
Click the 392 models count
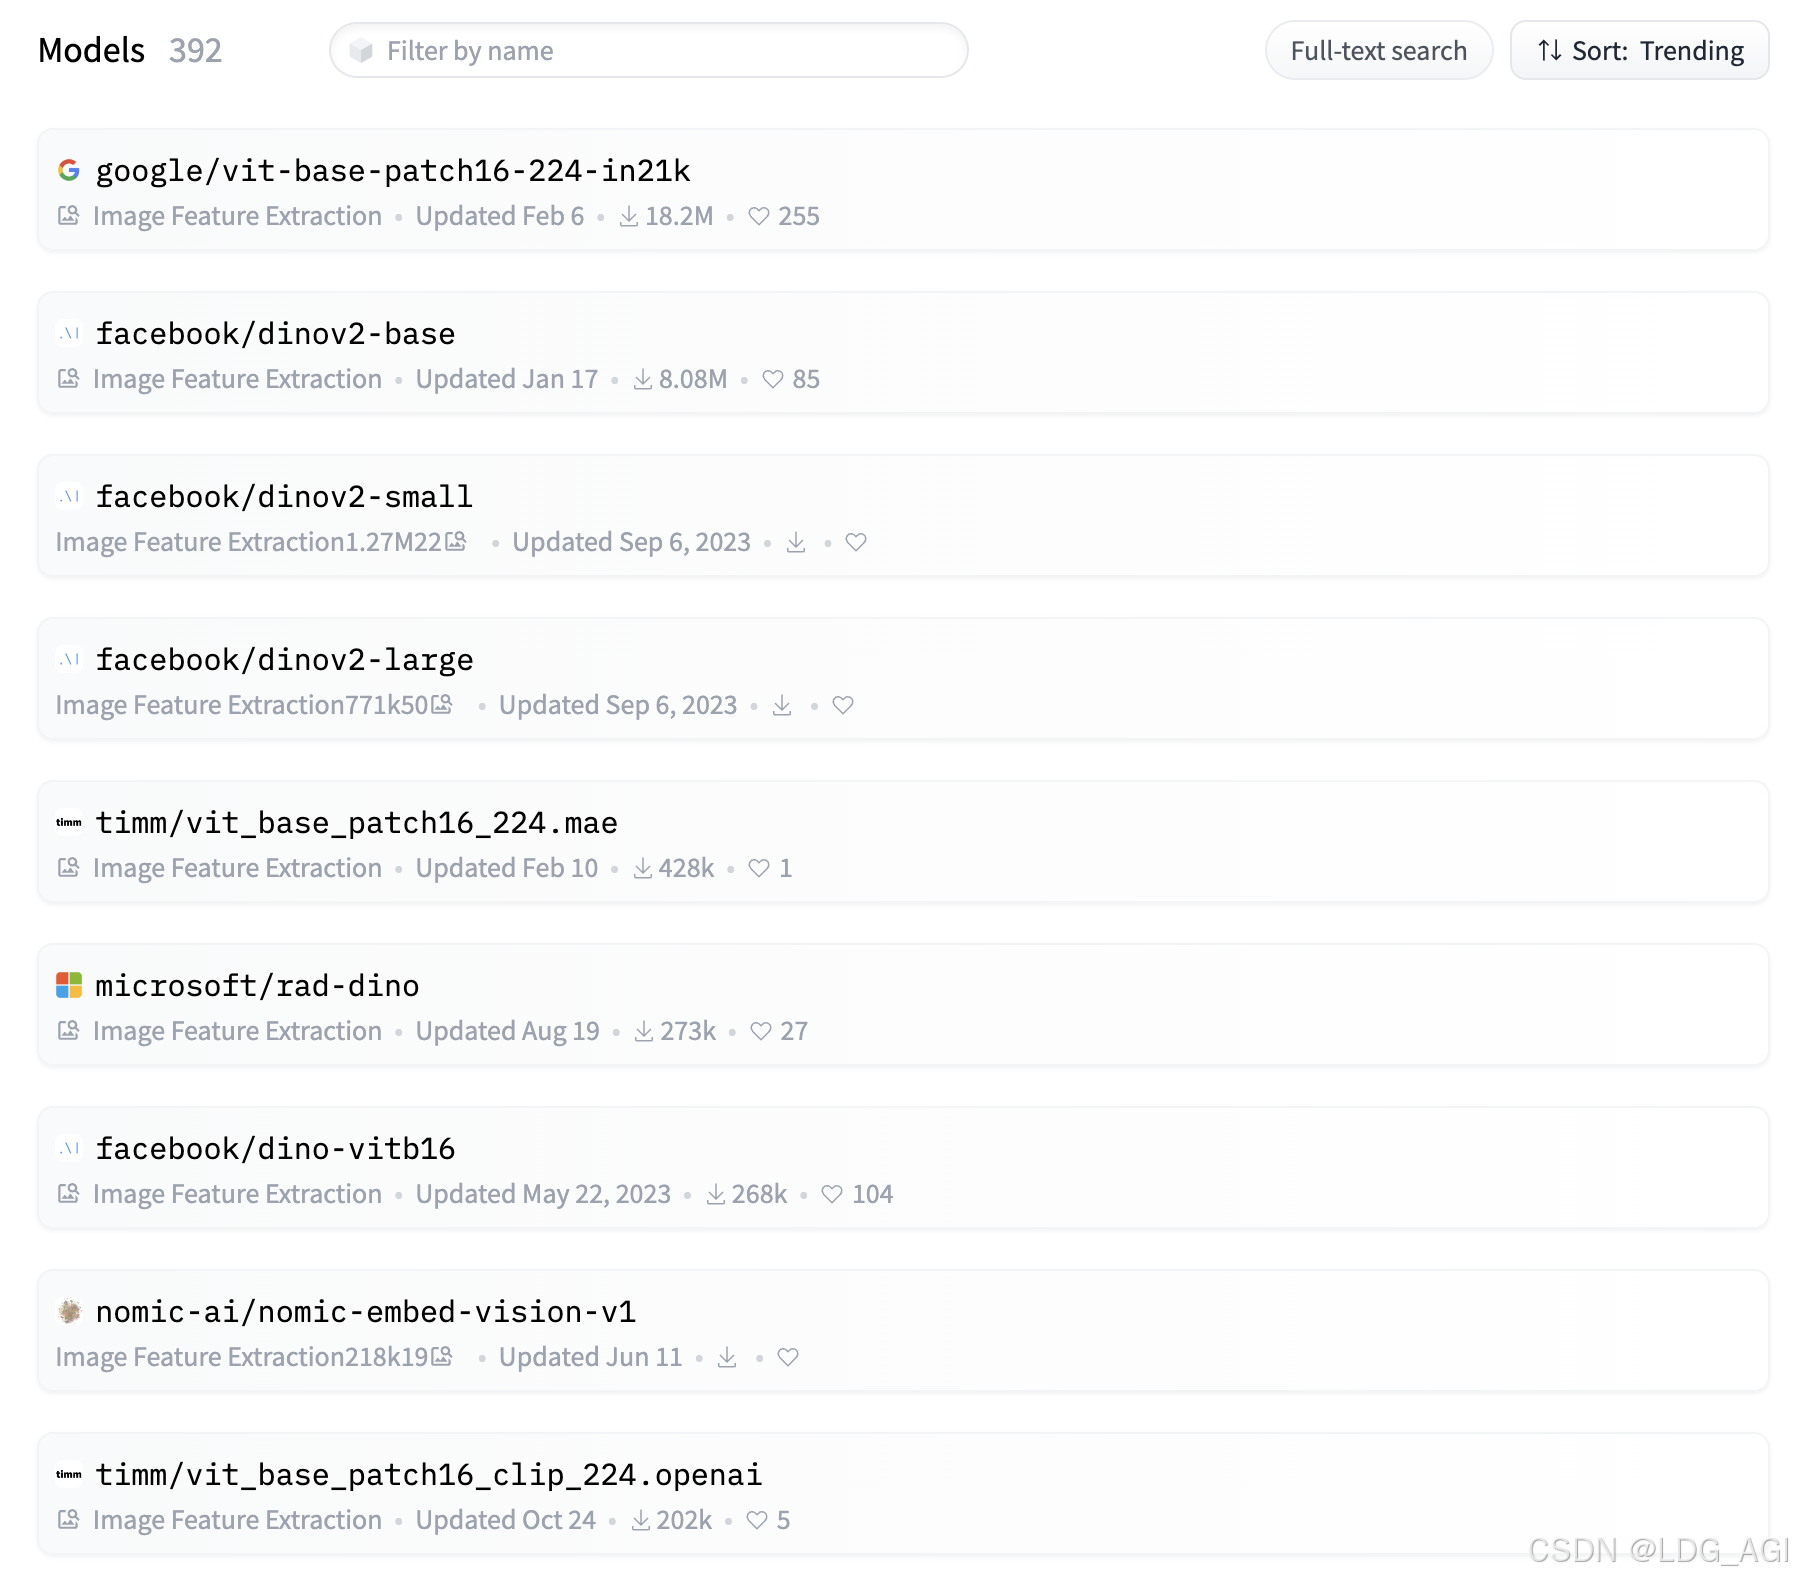[195, 50]
